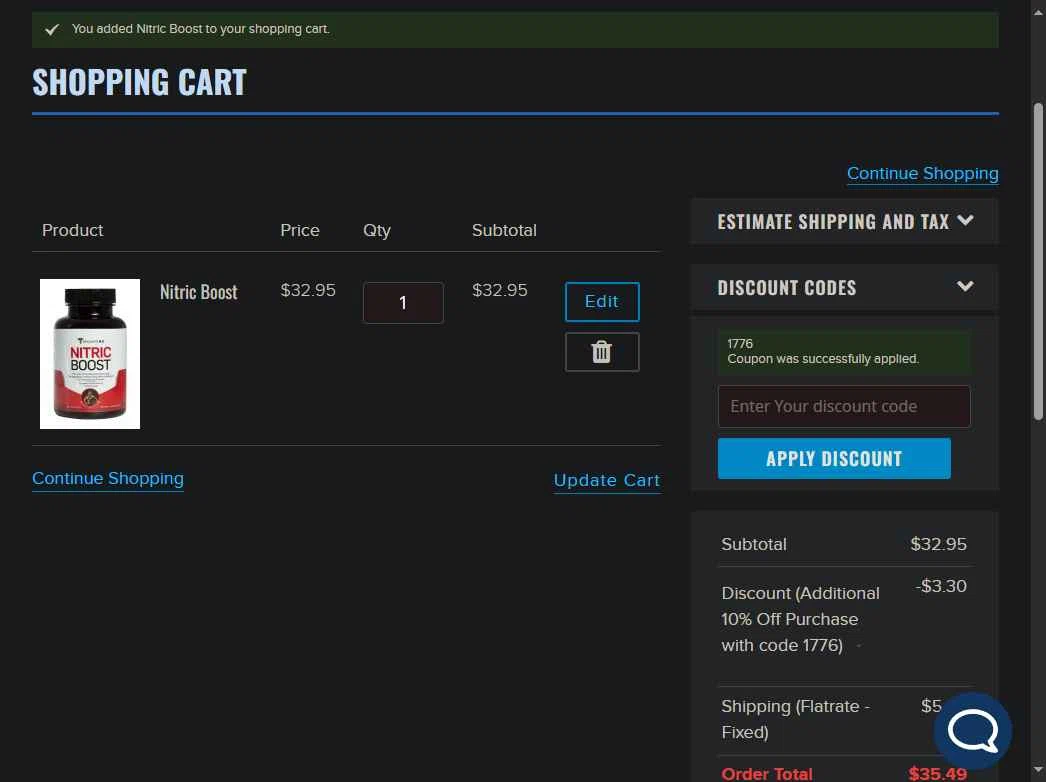Viewport: 1046px width, 782px height.
Task: Click the Order Total amount $35.49
Action: pos(937,774)
